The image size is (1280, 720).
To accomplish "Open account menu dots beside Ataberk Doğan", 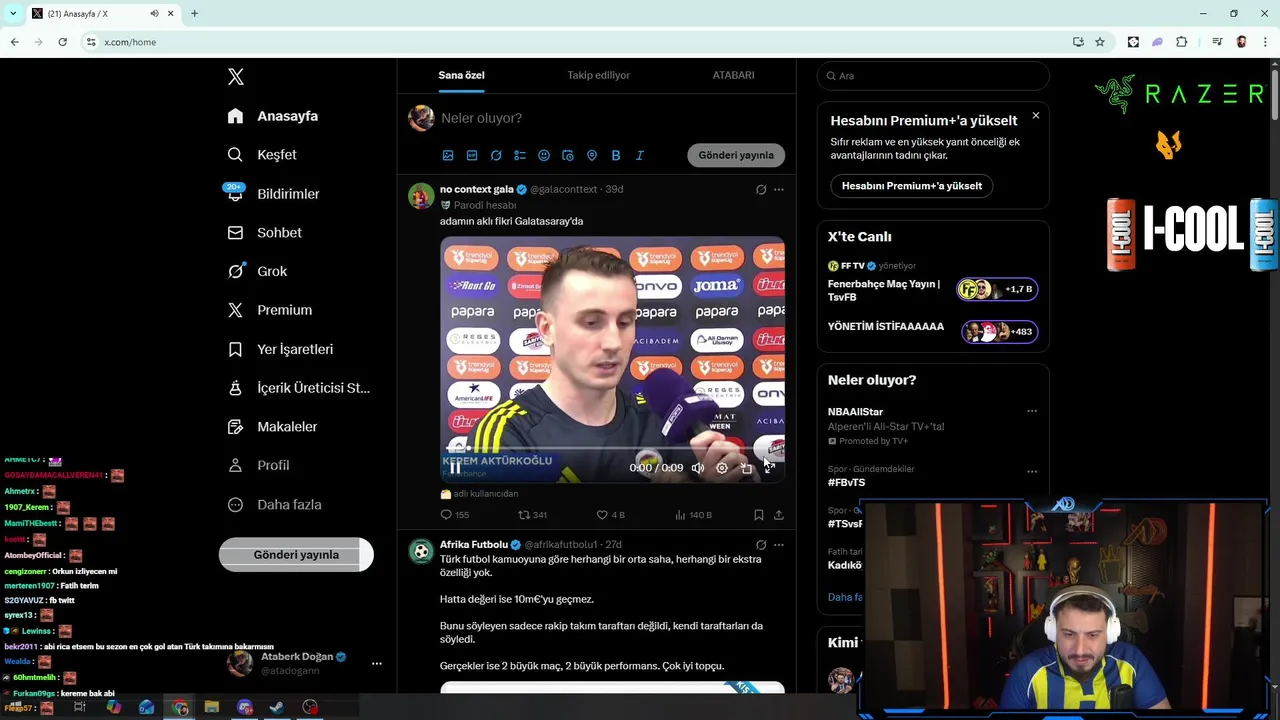I will (377, 663).
